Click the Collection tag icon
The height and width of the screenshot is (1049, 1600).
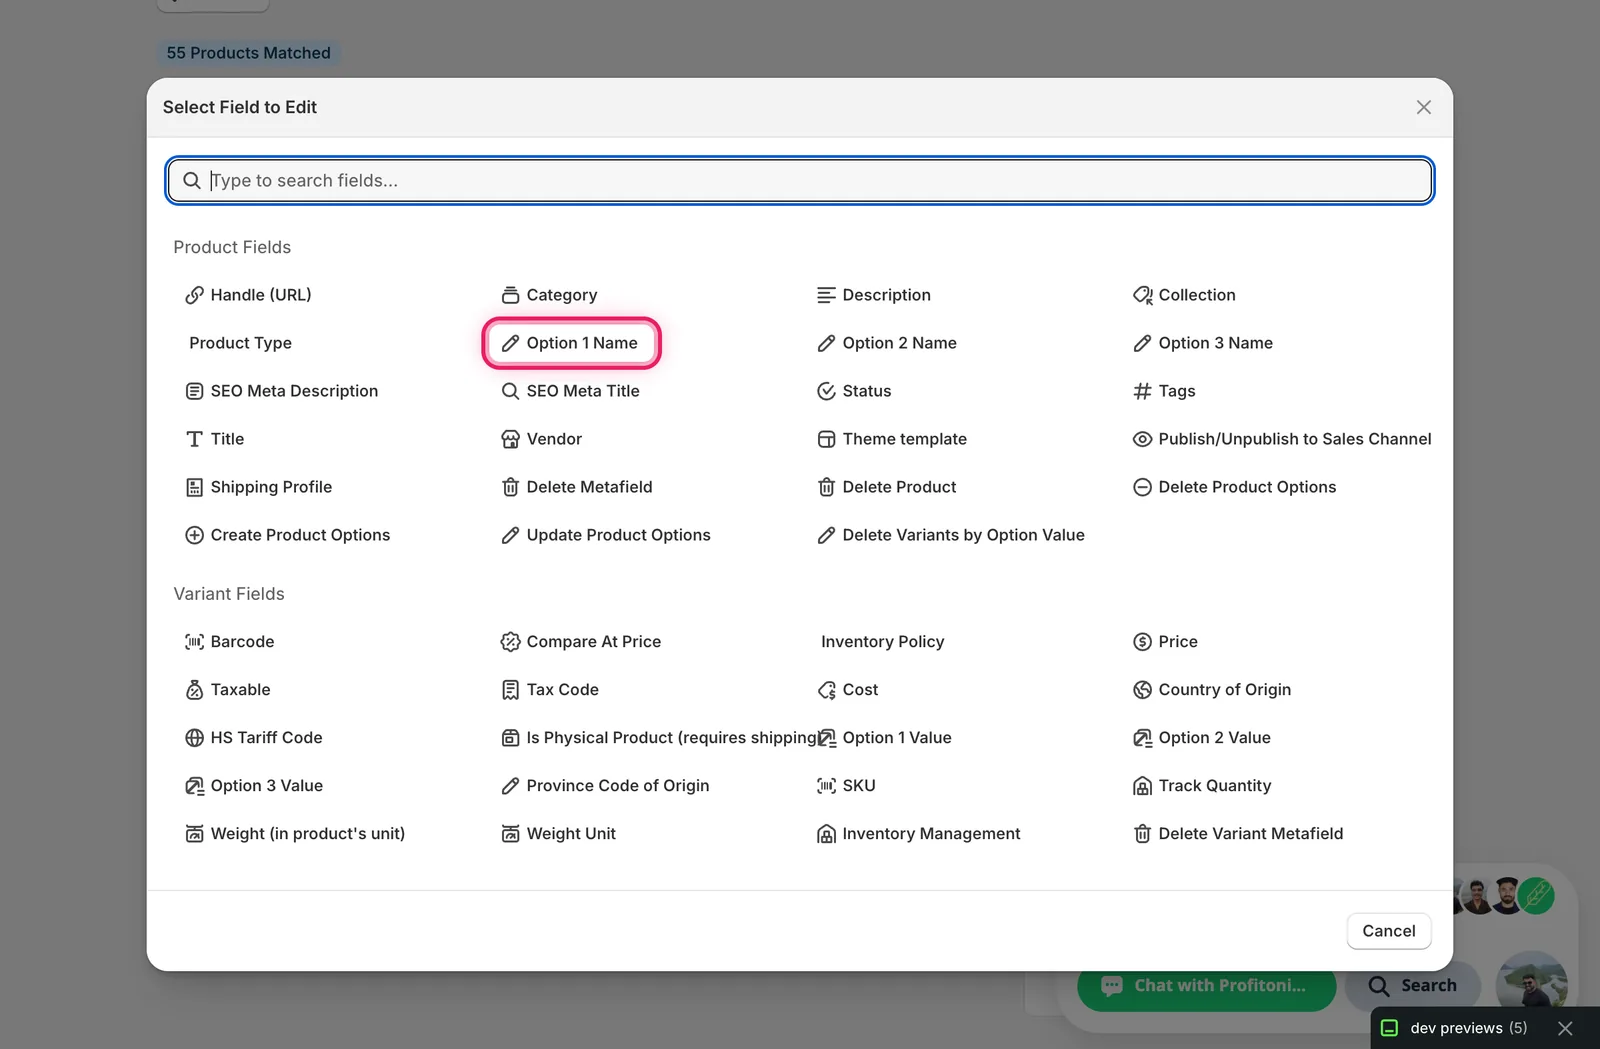click(1142, 295)
